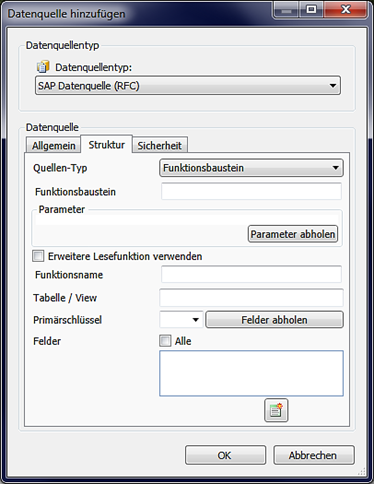Maximize the Datenquelle hinzufügen window
The height and width of the screenshot is (484, 374).
coord(311,9)
